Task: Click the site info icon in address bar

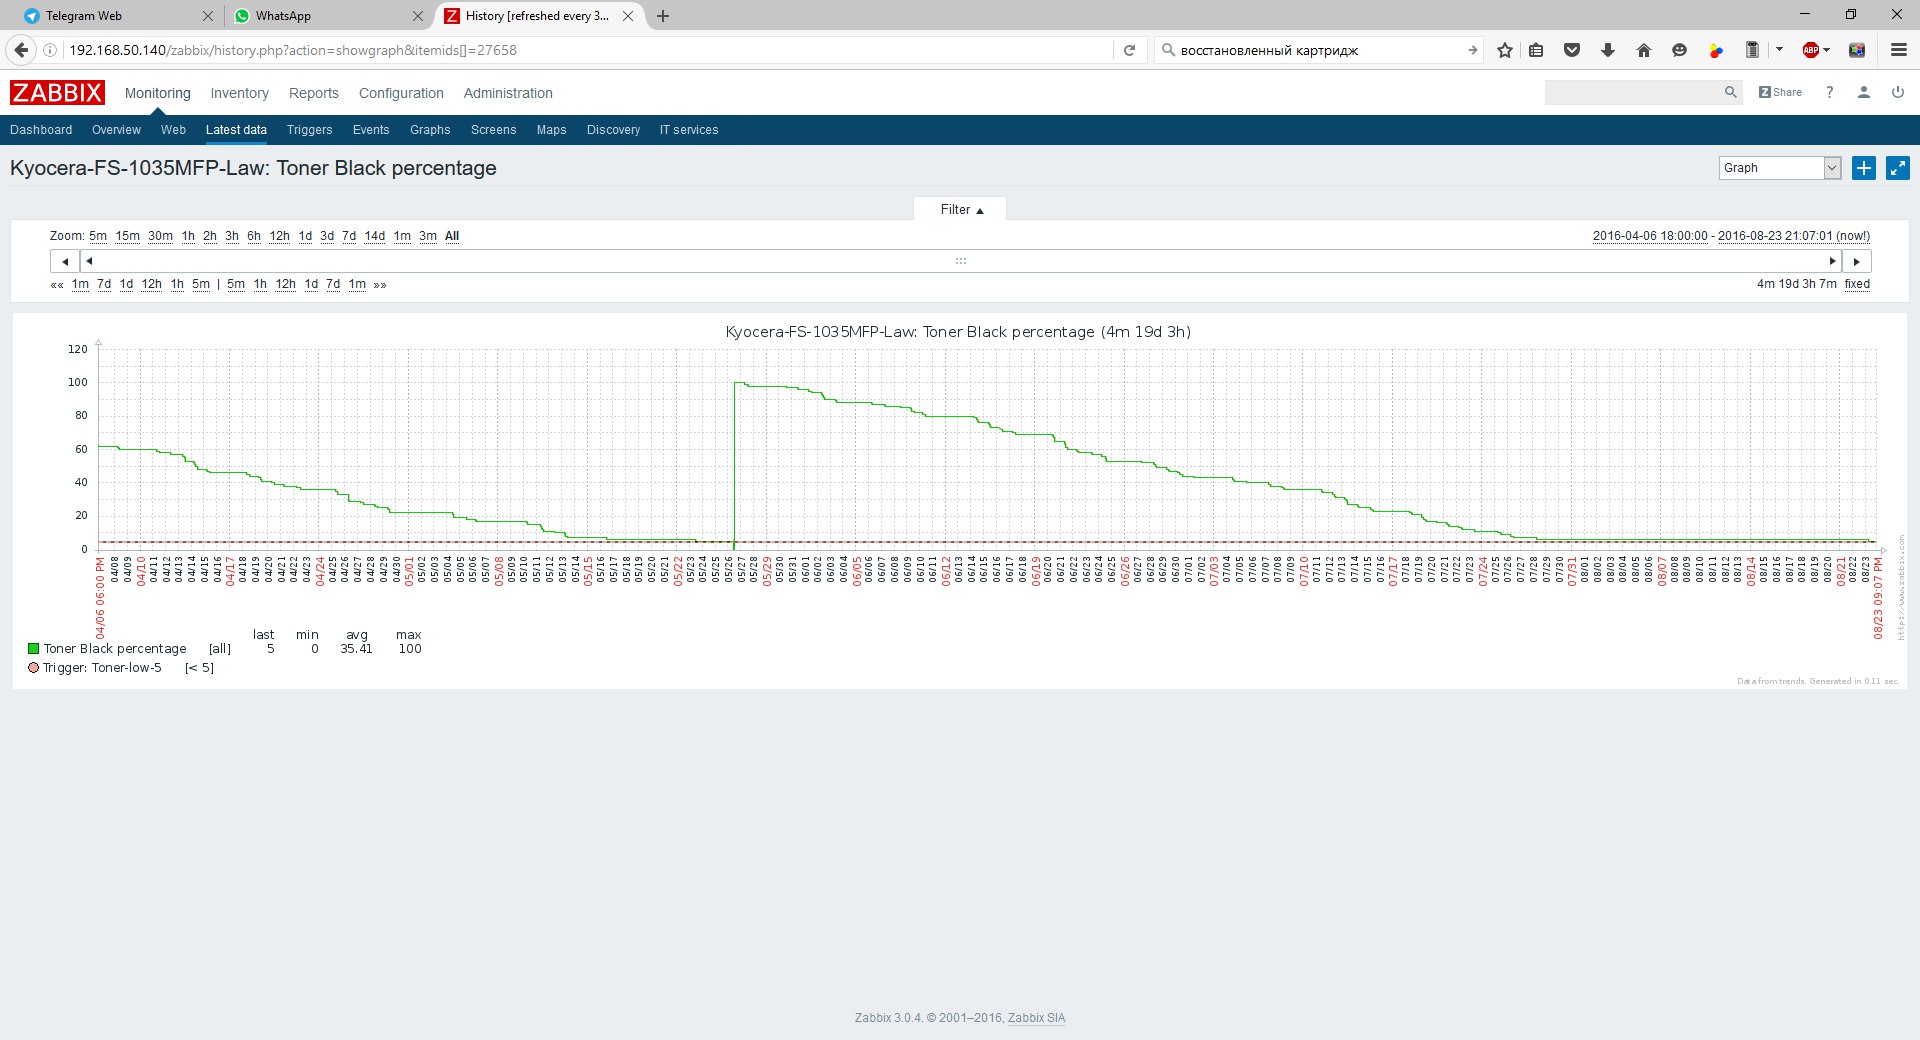Action: pos(50,50)
